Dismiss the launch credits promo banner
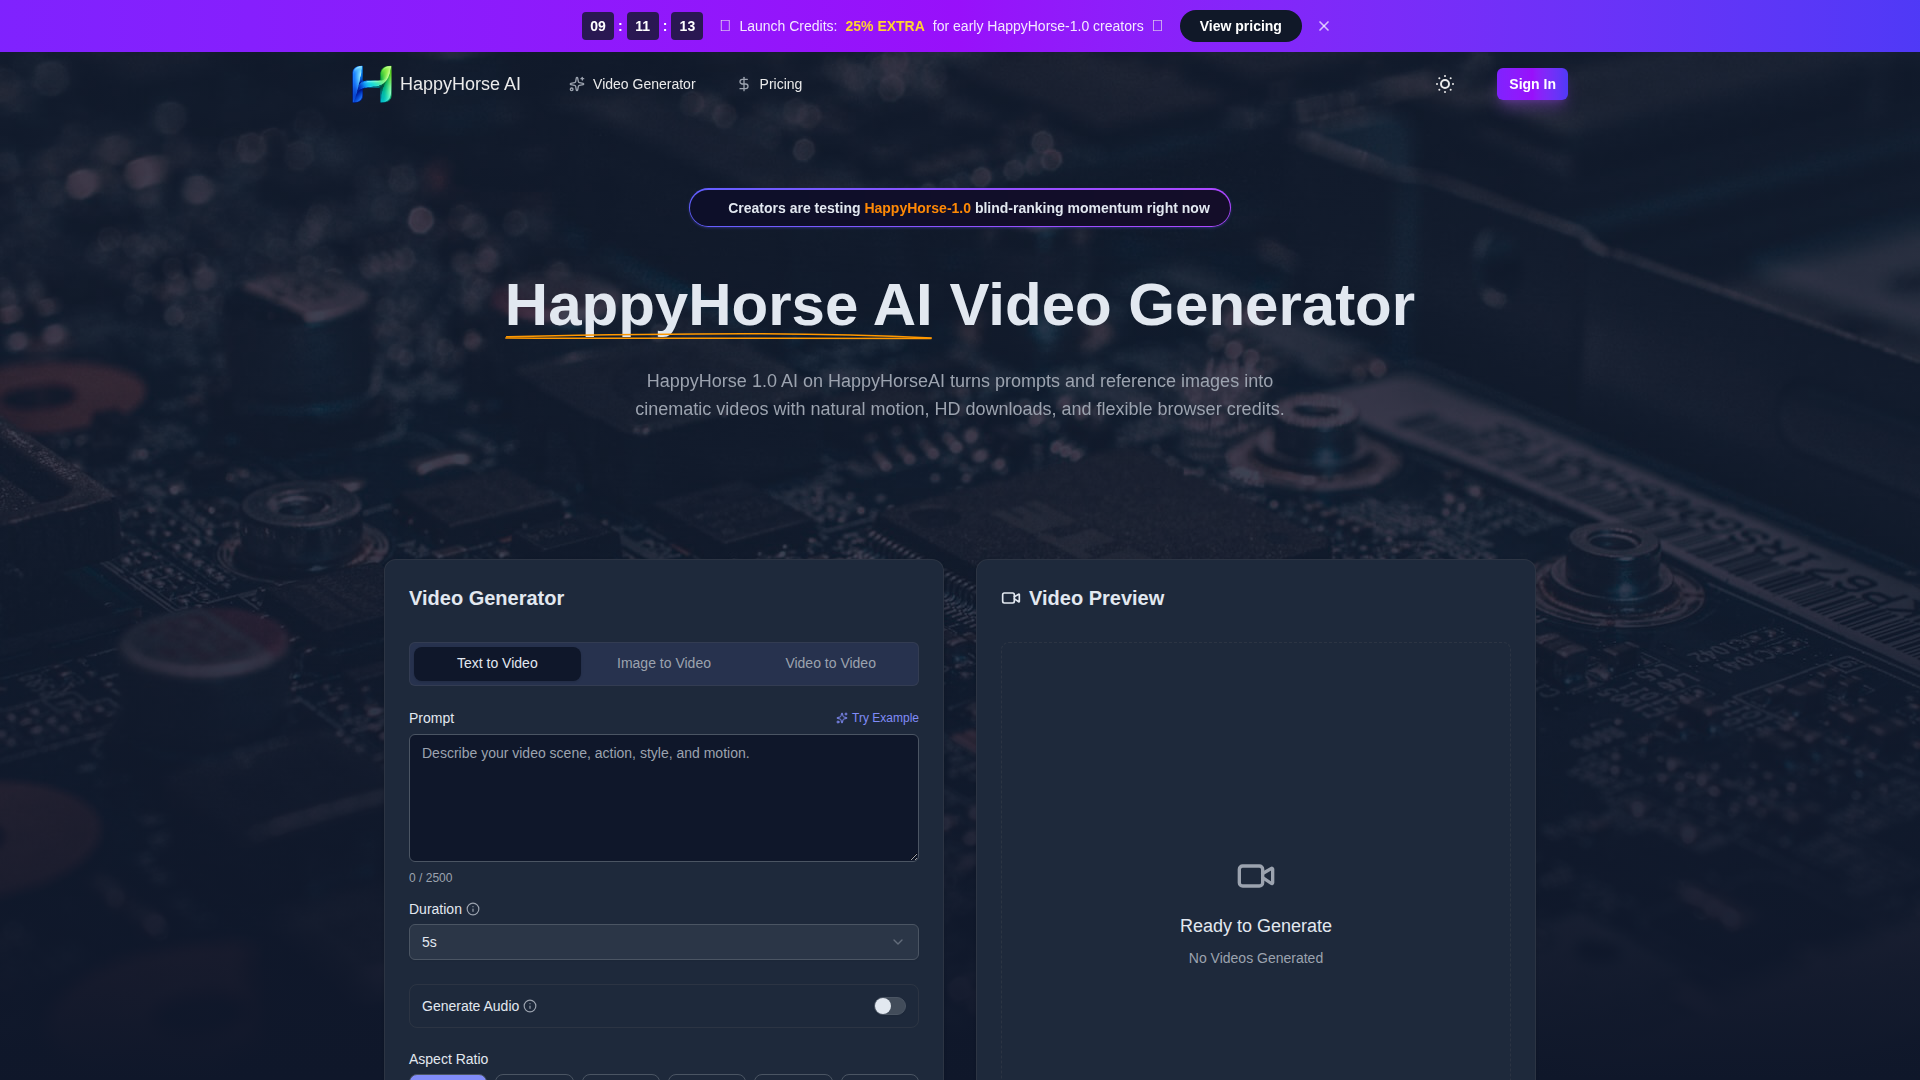 coord(1324,26)
